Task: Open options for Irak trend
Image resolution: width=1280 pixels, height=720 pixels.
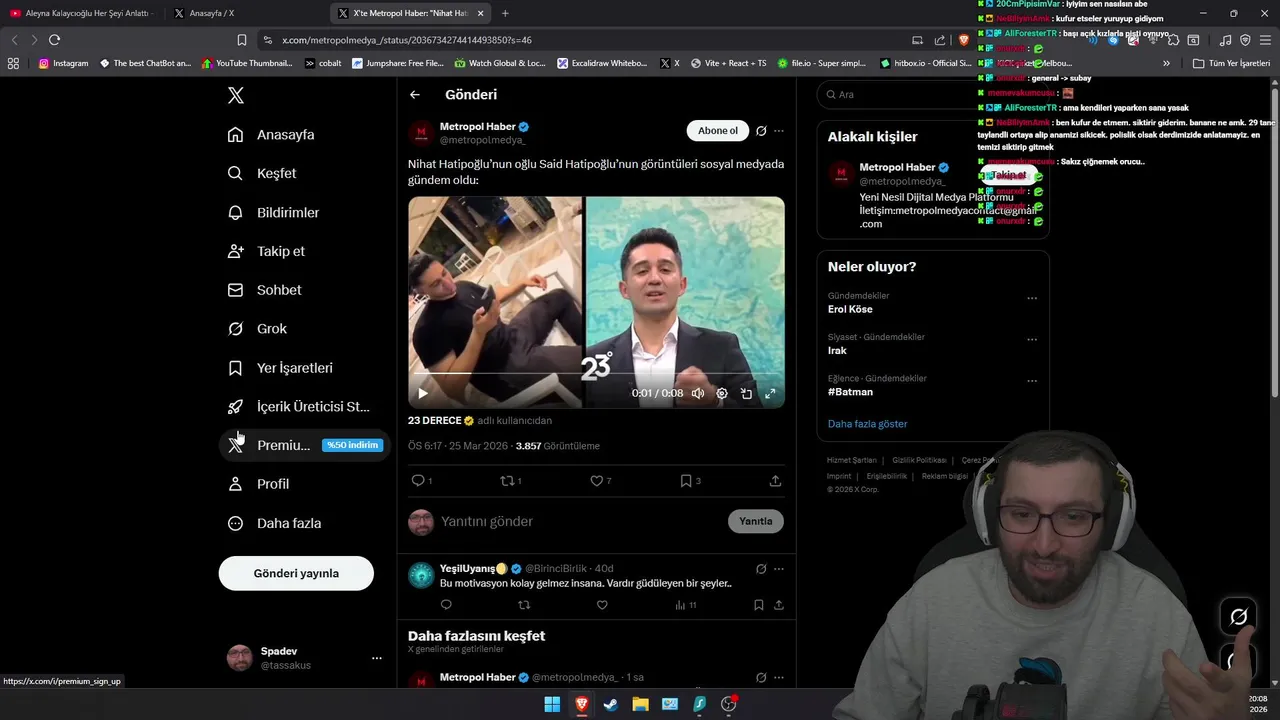Action: pyautogui.click(x=1032, y=339)
